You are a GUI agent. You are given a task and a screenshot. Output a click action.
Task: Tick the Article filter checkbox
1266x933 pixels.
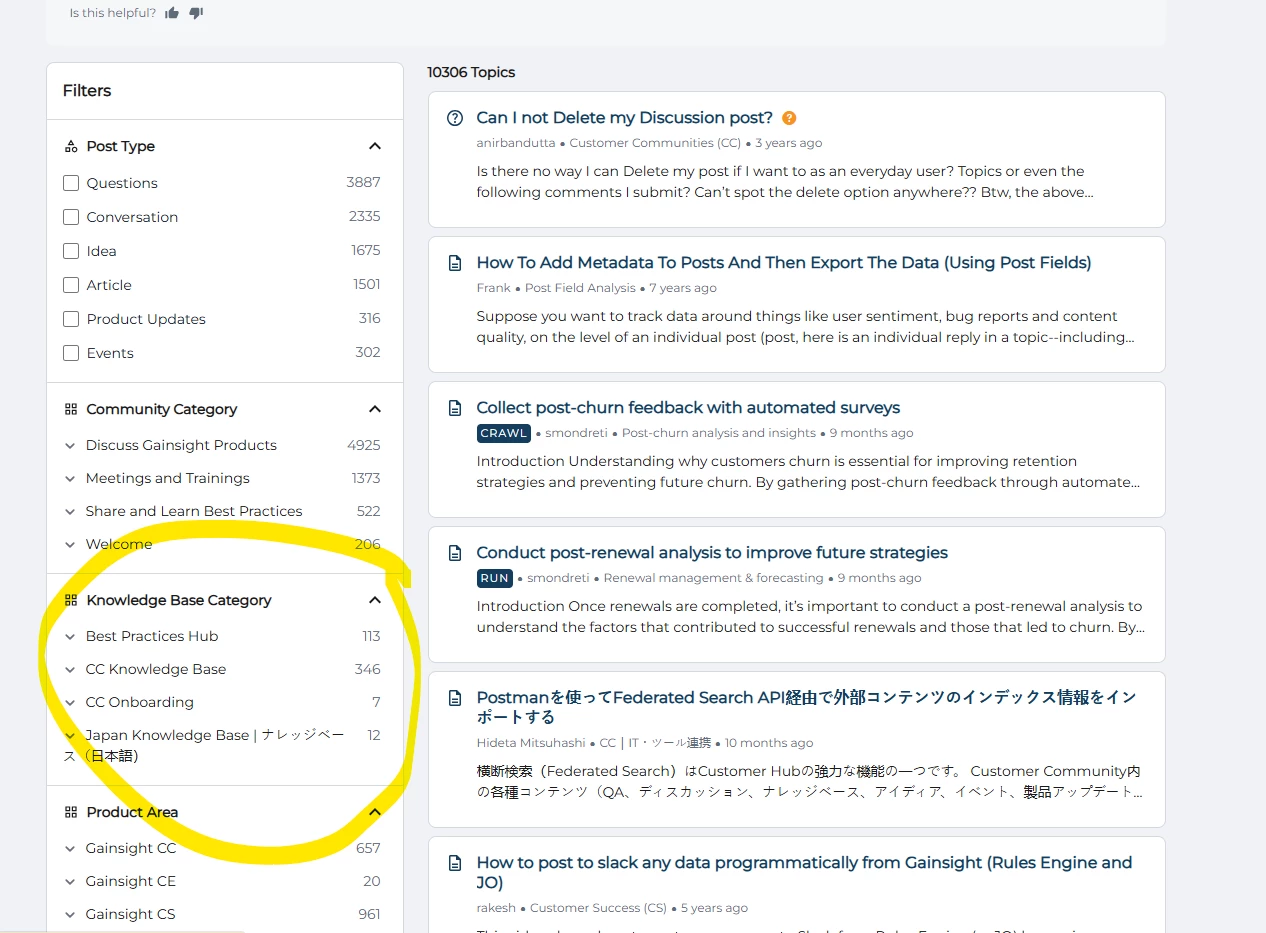coord(71,285)
